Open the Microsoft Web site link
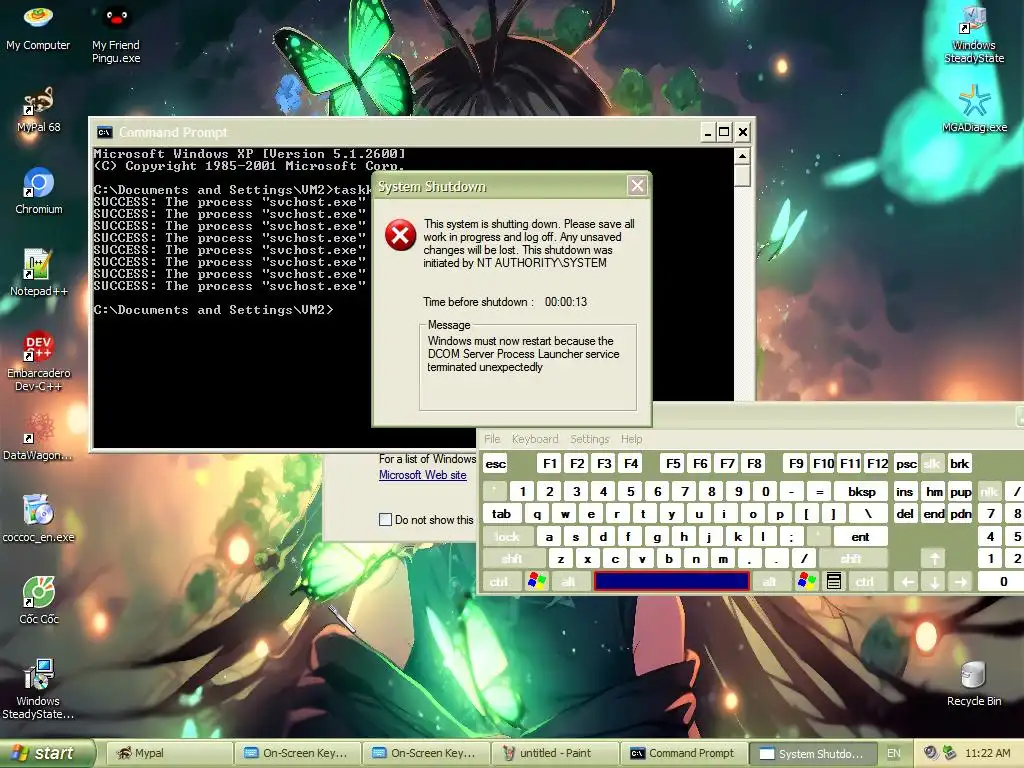Image resolution: width=1024 pixels, height=768 pixels. [423, 475]
